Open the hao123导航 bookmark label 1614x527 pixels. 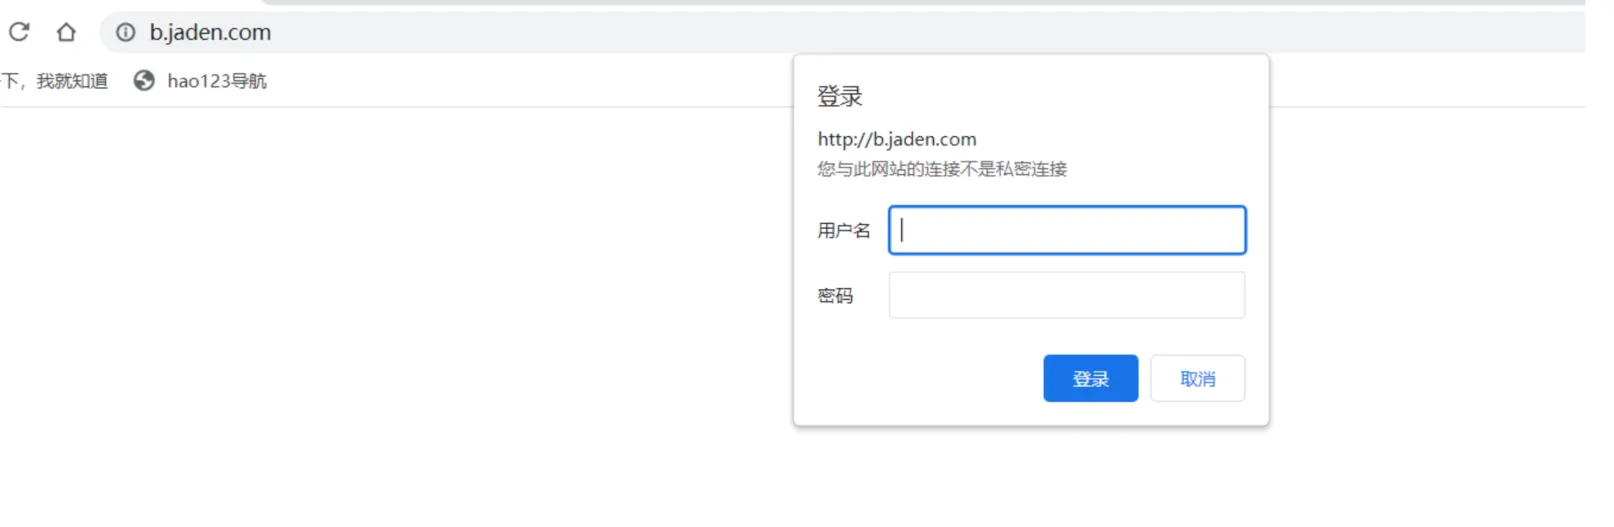tap(217, 81)
